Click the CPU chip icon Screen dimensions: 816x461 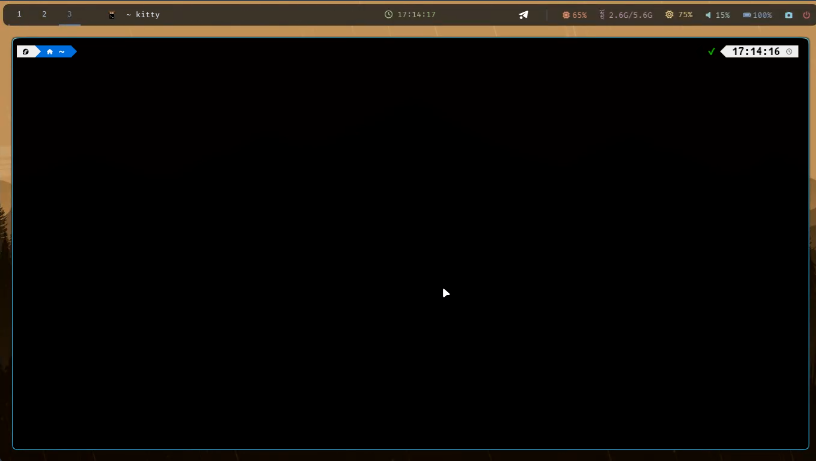(566, 15)
